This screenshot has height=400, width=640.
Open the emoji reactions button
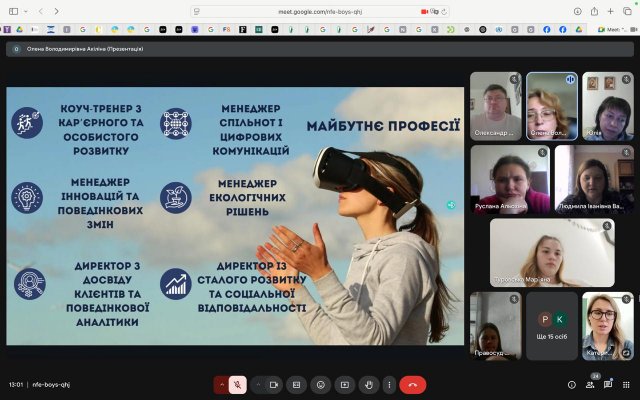(x=320, y=384)
